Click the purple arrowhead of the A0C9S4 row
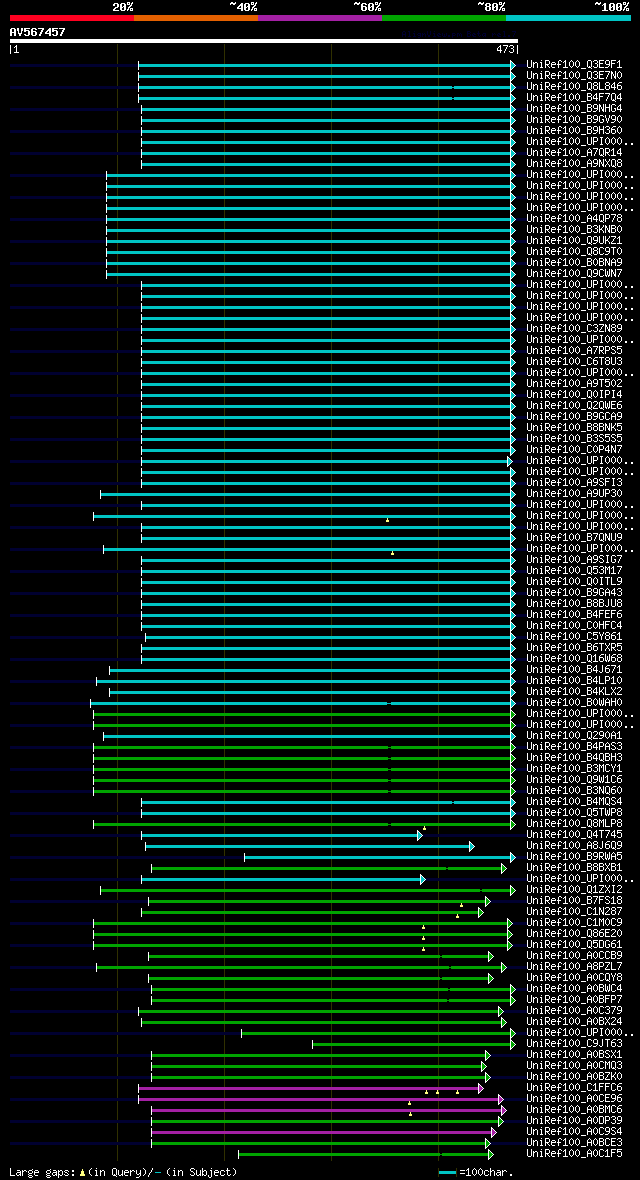 click(x=493, y=1133)
